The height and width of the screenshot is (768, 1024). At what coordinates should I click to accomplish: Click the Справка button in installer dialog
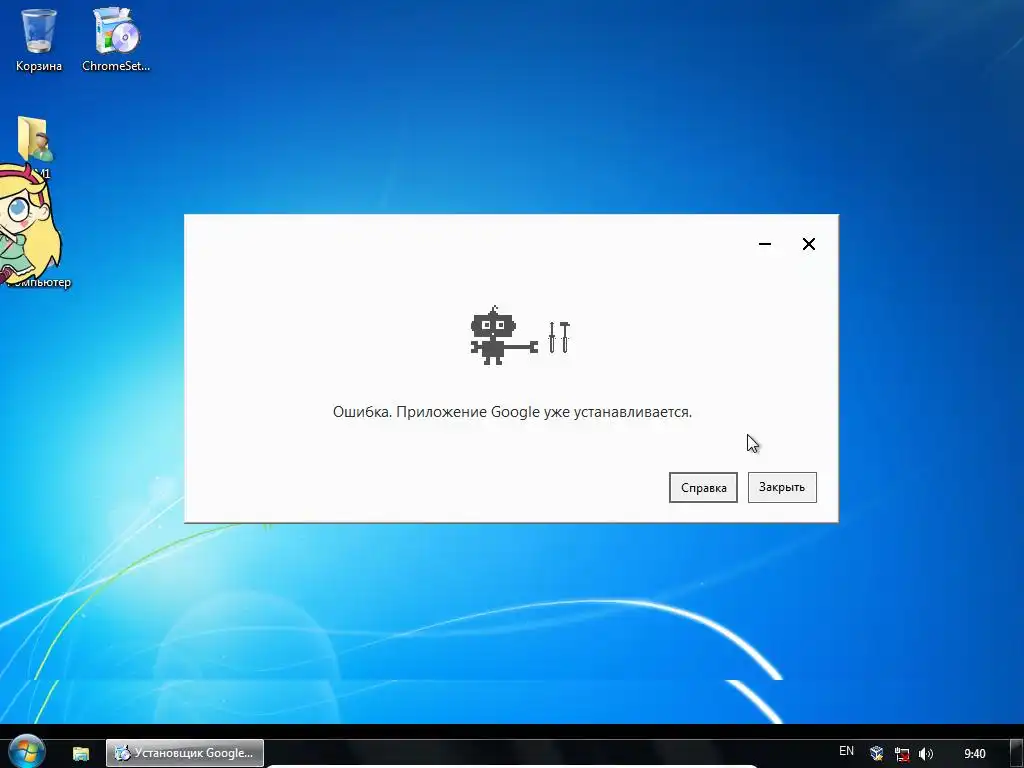click(703, 487)
